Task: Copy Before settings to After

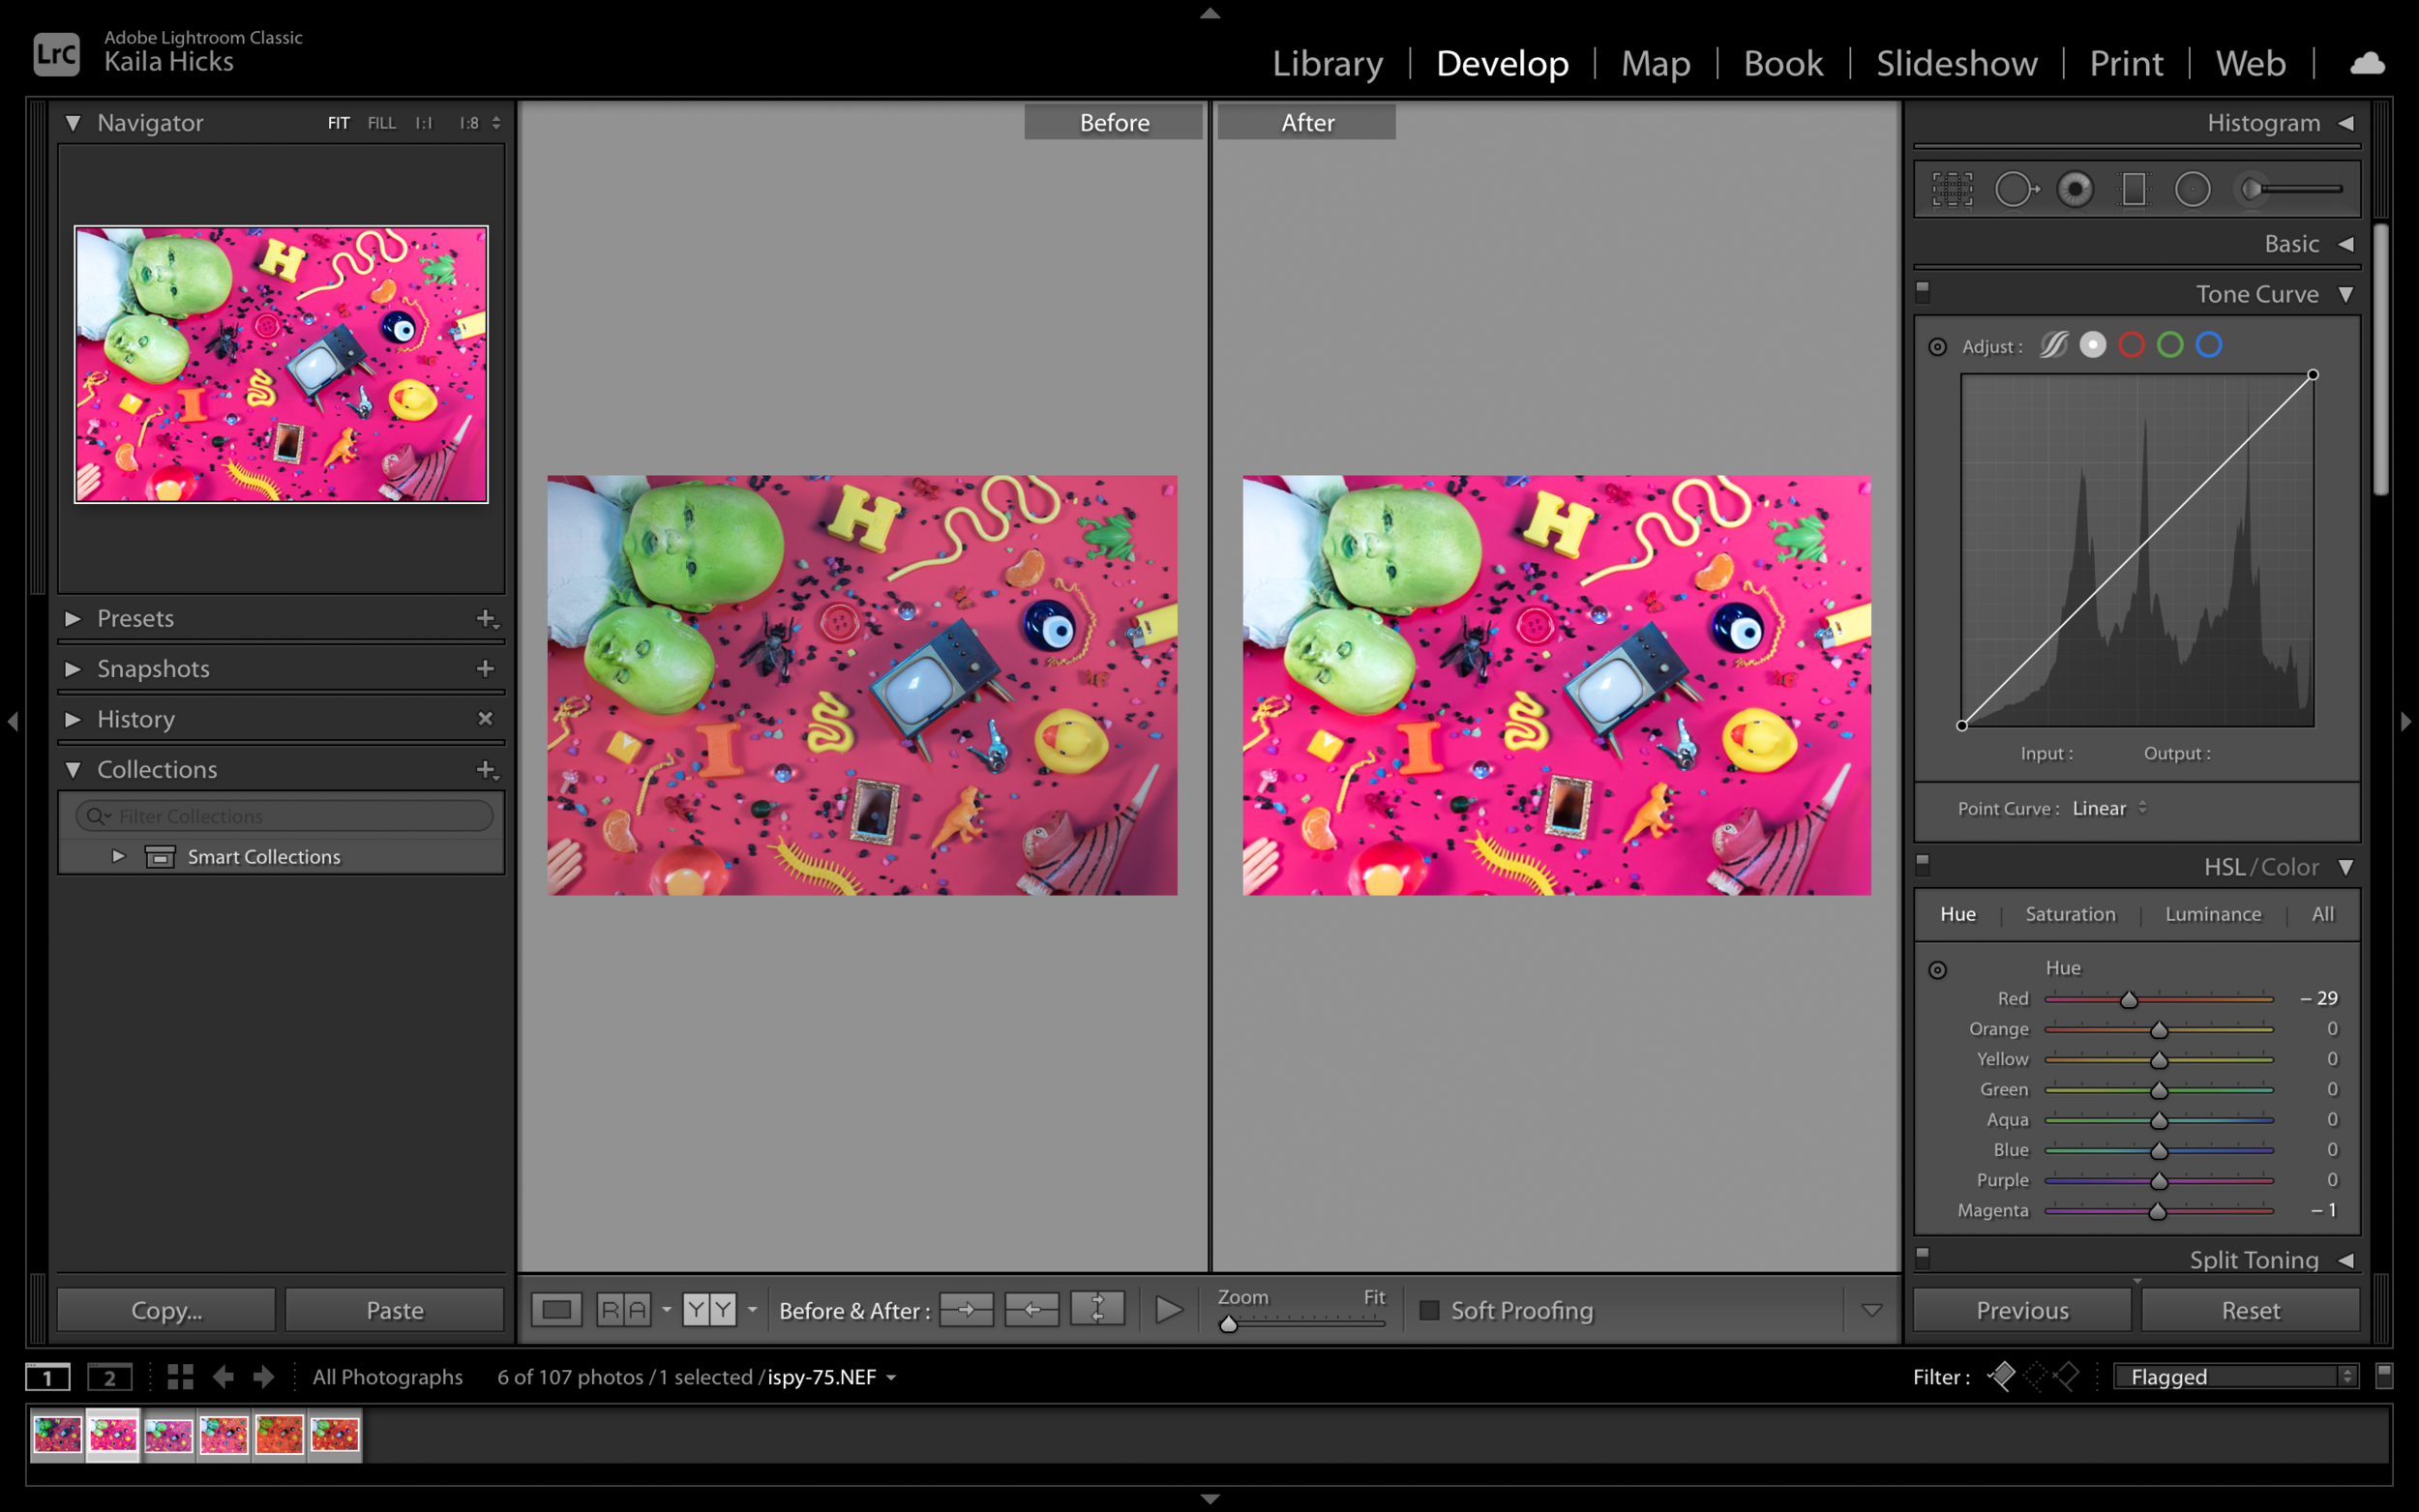Action: [966, 1309]
